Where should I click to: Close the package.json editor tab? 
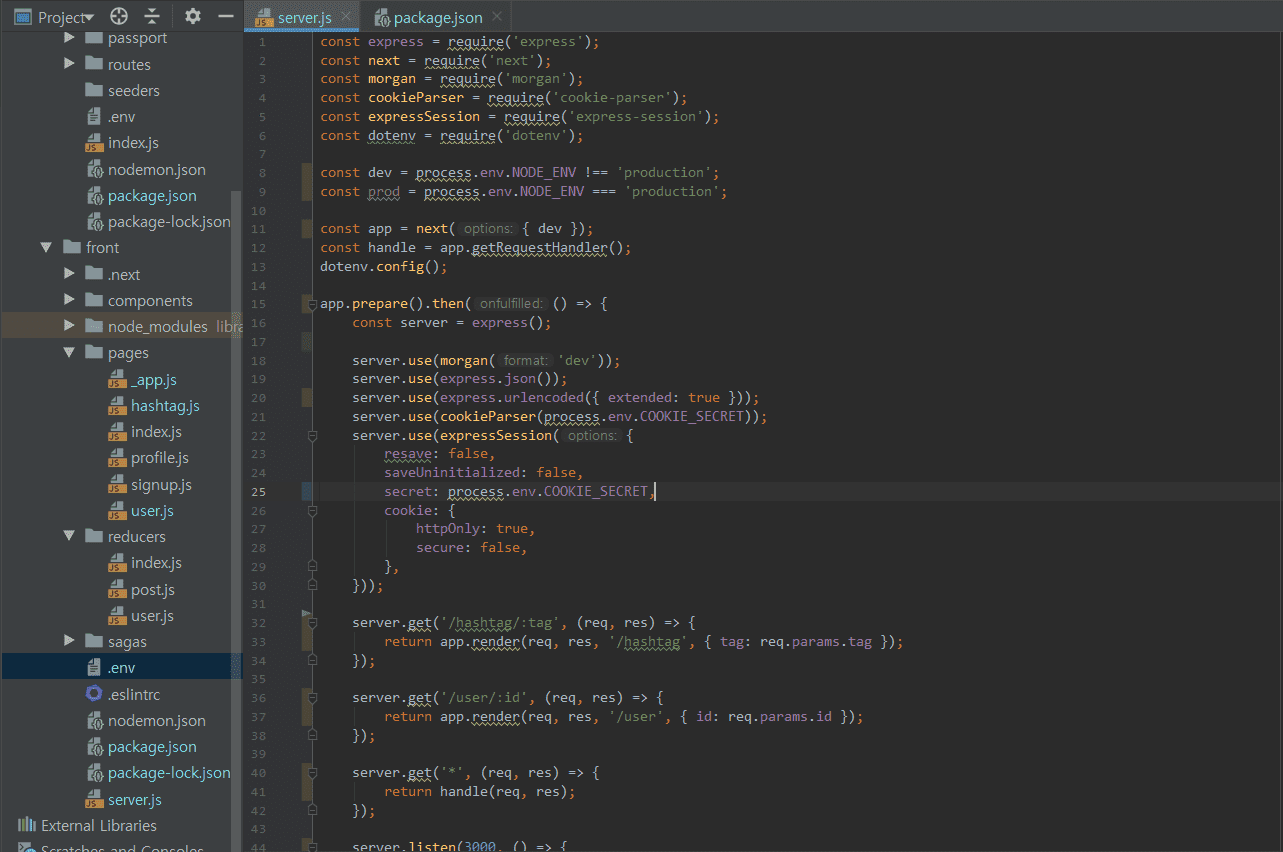[498, 17]
